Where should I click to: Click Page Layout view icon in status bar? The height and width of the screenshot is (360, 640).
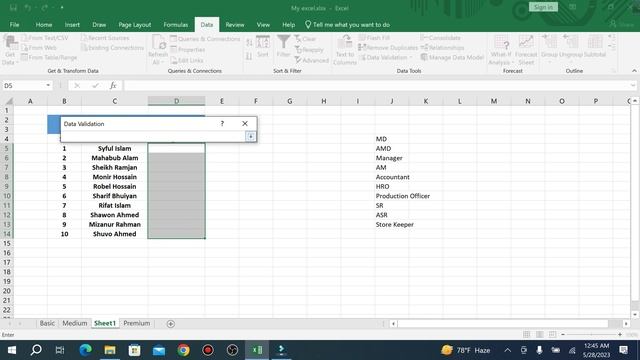540,334
